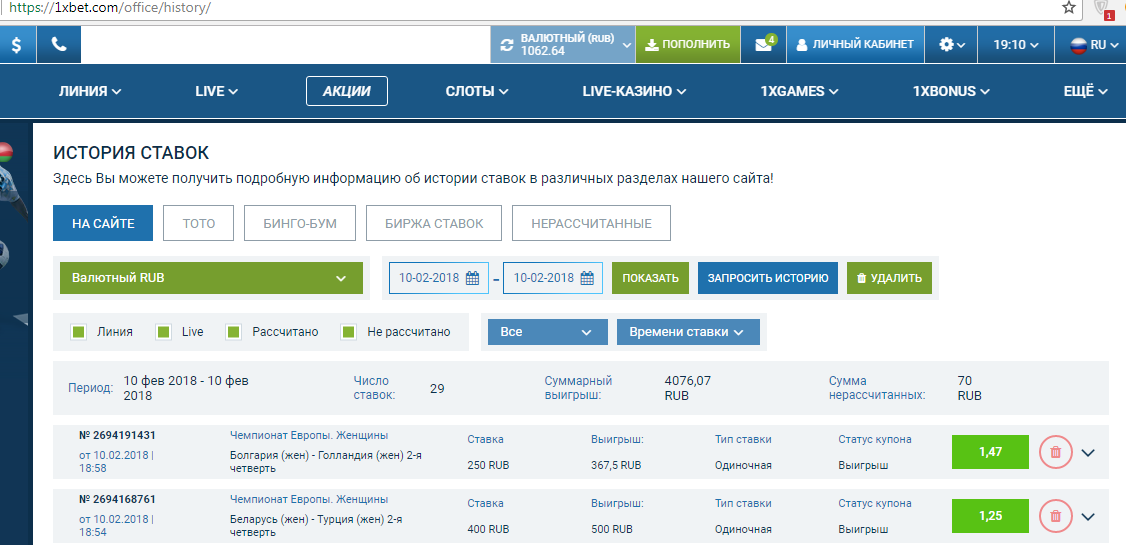Open the СЛОТЫ menu
The width and height of the screenshot is (1126, 545).
(477, 91)
